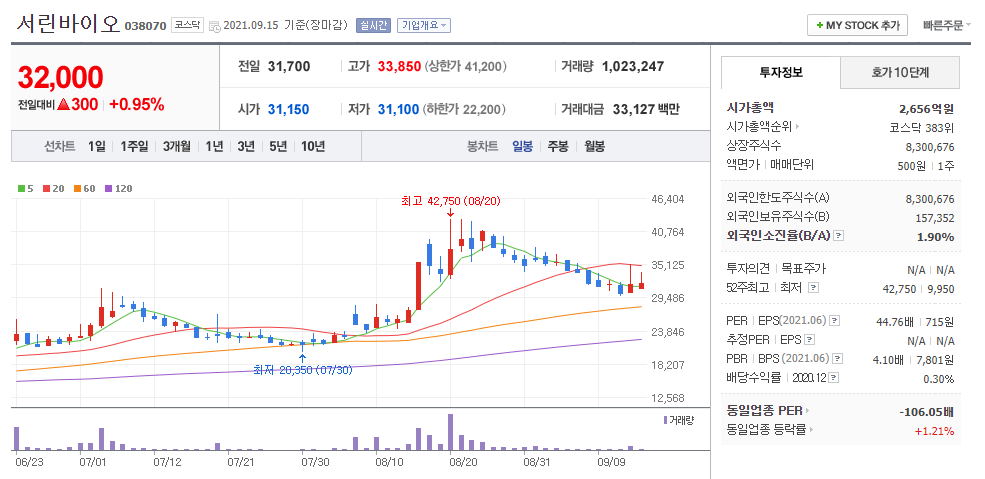
Task: Open the 시가총액순위 link
Action: [759, 127]
